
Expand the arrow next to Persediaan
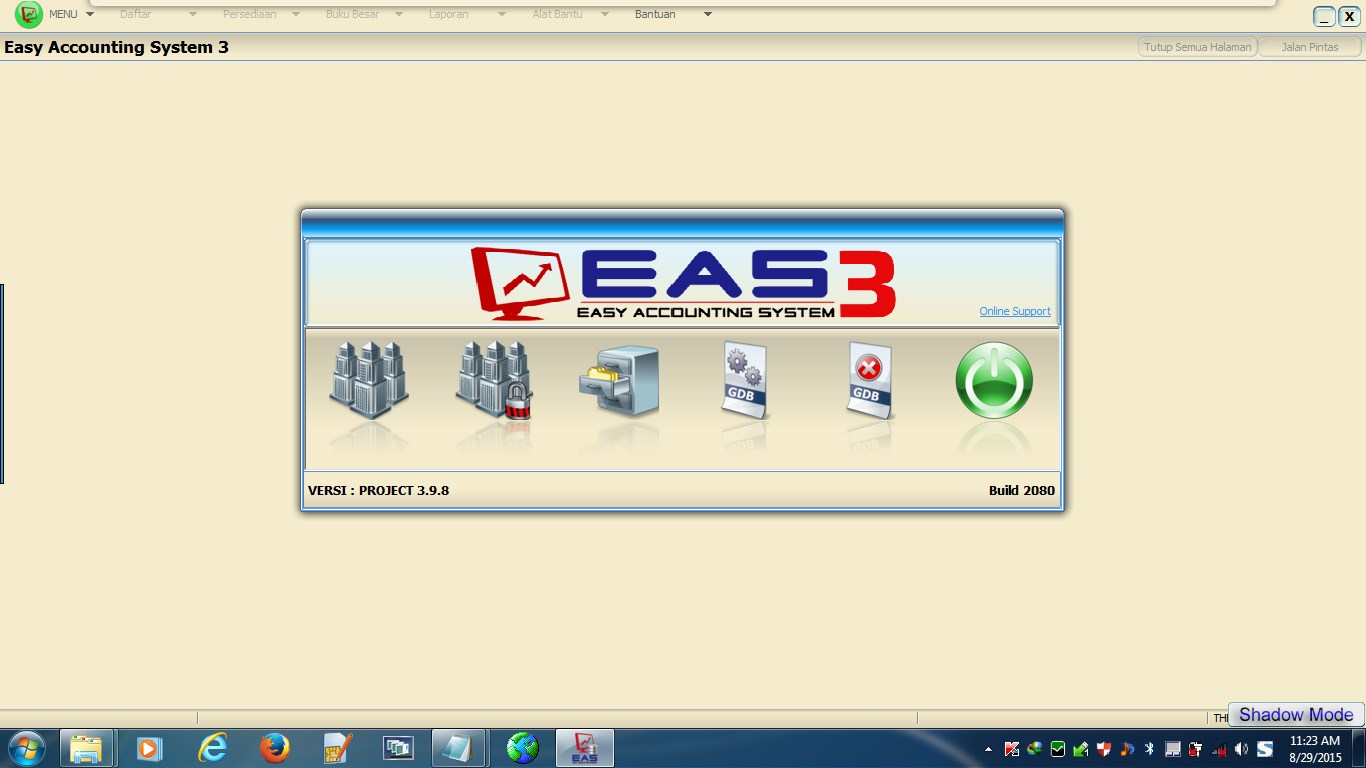(296, 14)
